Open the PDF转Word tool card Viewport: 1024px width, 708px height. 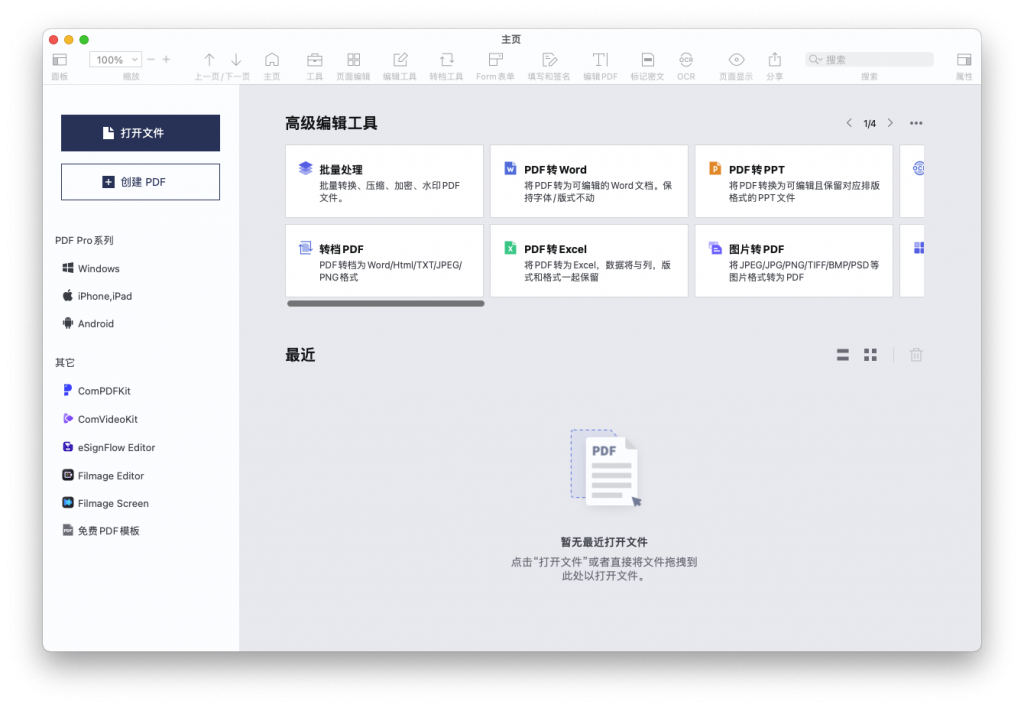(x=589, y=181)
